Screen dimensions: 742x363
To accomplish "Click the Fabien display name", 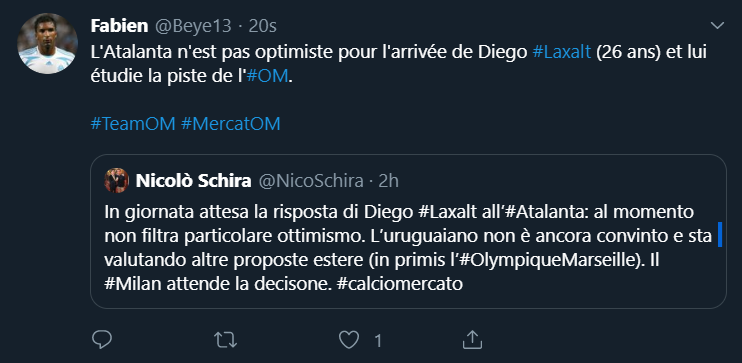I will click(119, 26).
